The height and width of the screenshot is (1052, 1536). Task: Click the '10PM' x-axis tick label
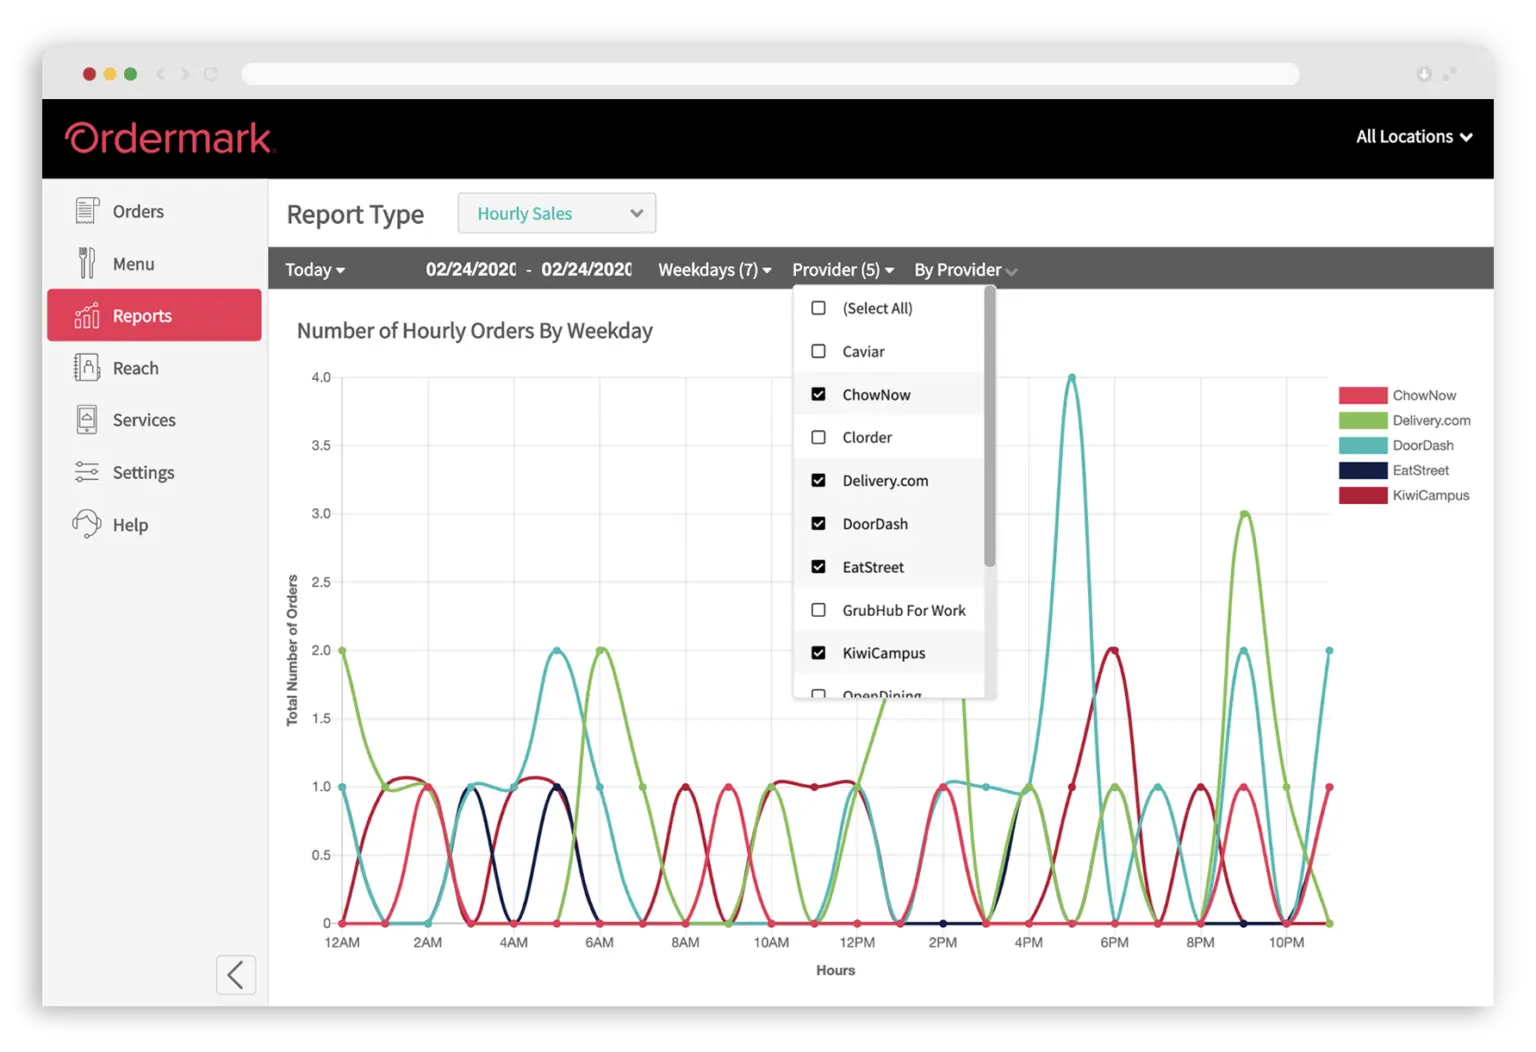pyautogui.click(x=1286, y=943)
